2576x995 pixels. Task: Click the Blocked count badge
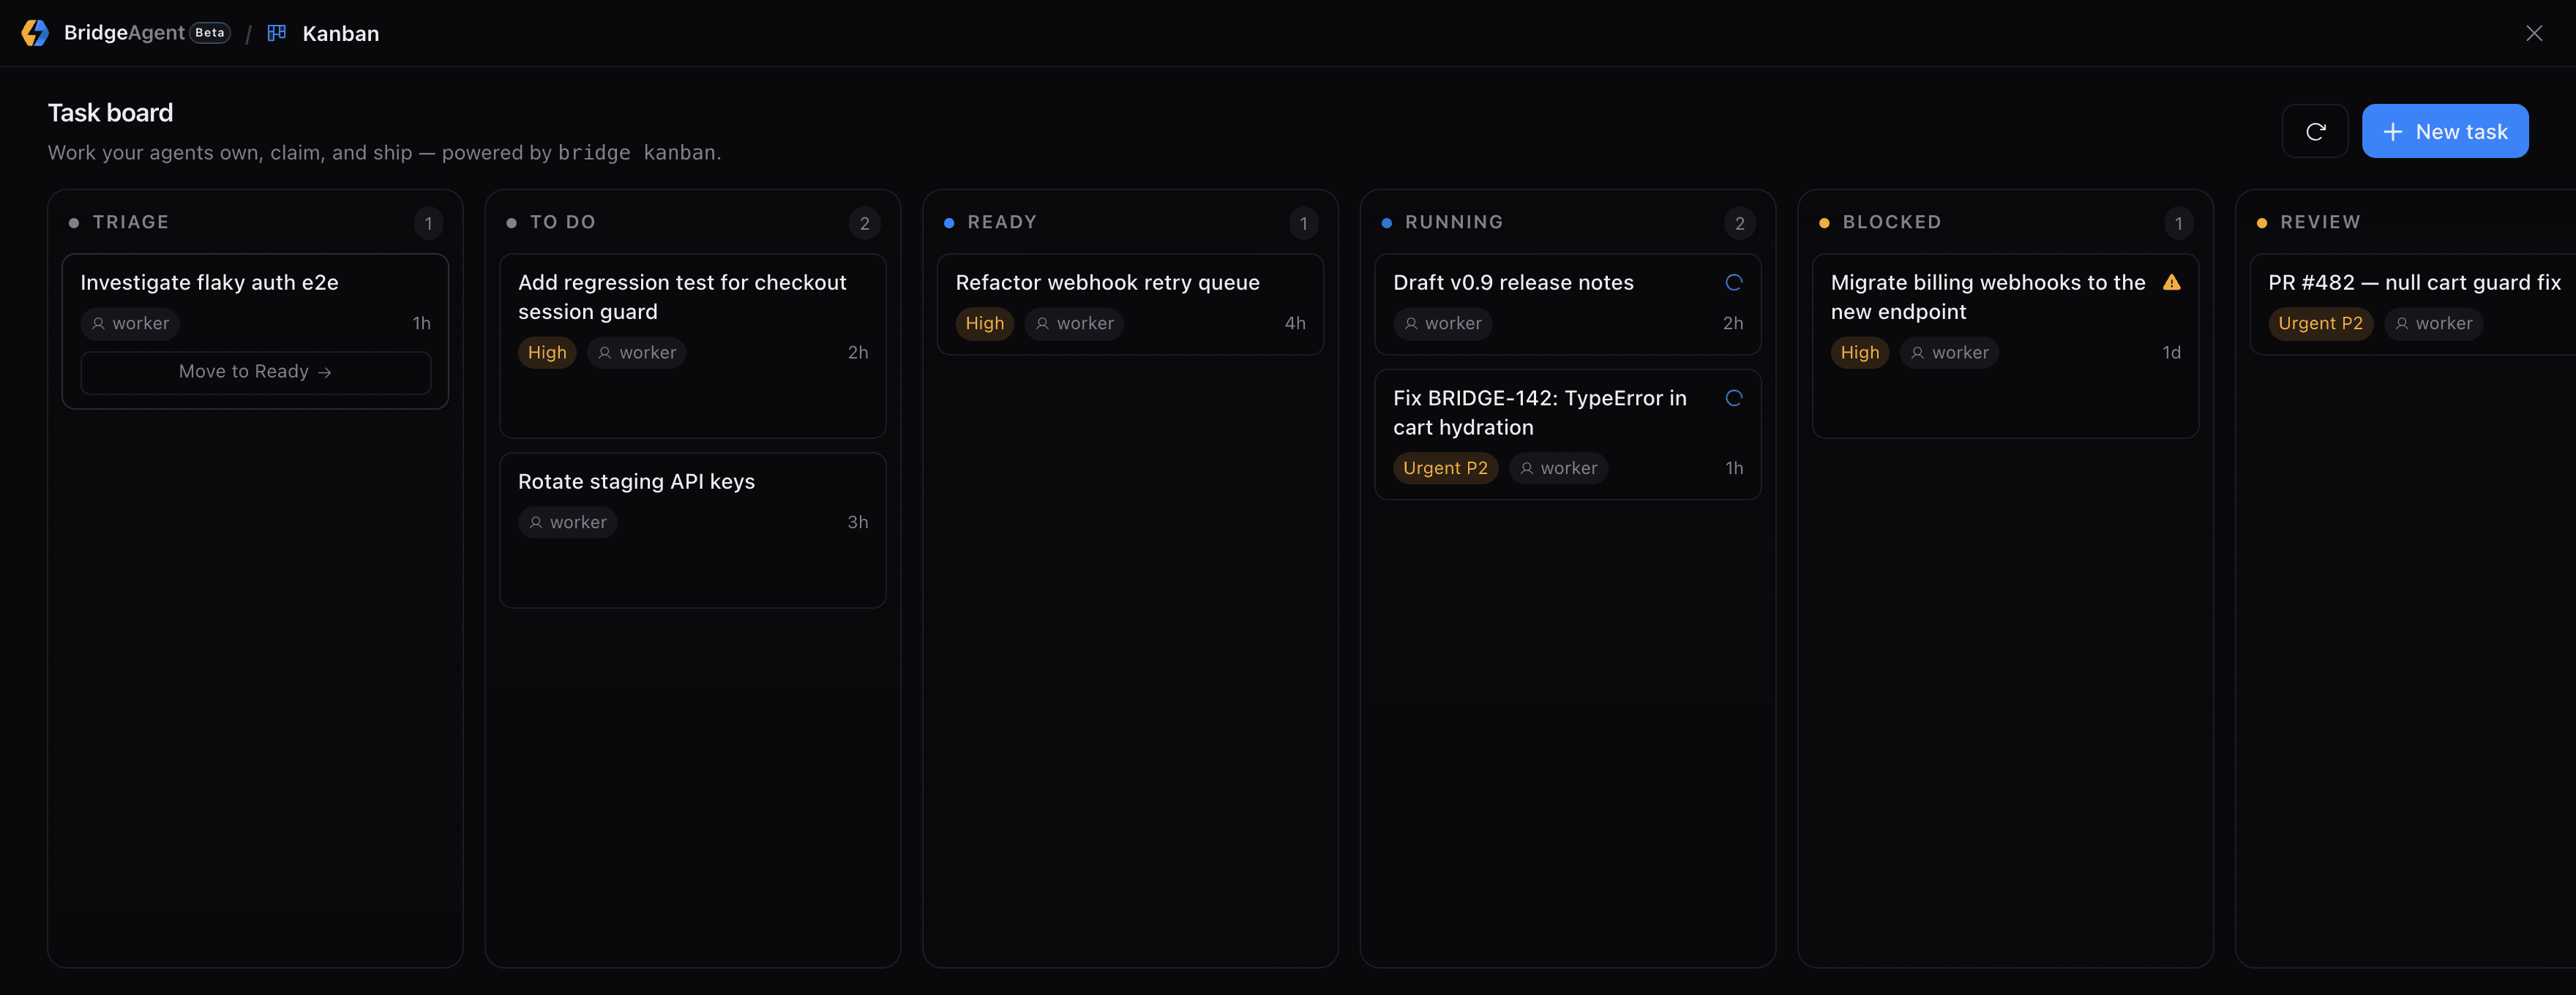coord(2178,223)
